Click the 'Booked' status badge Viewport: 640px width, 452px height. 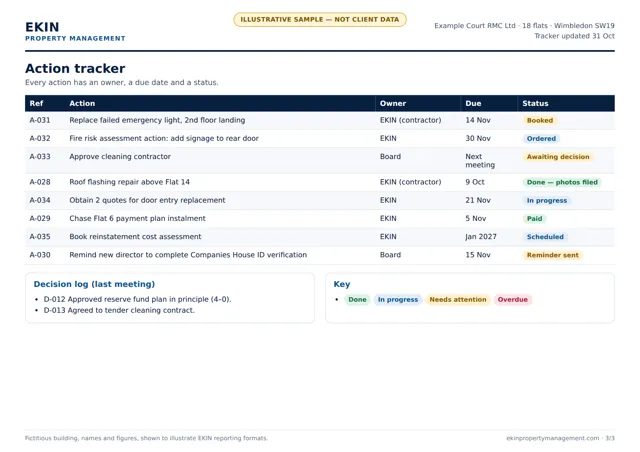(540, 120)
